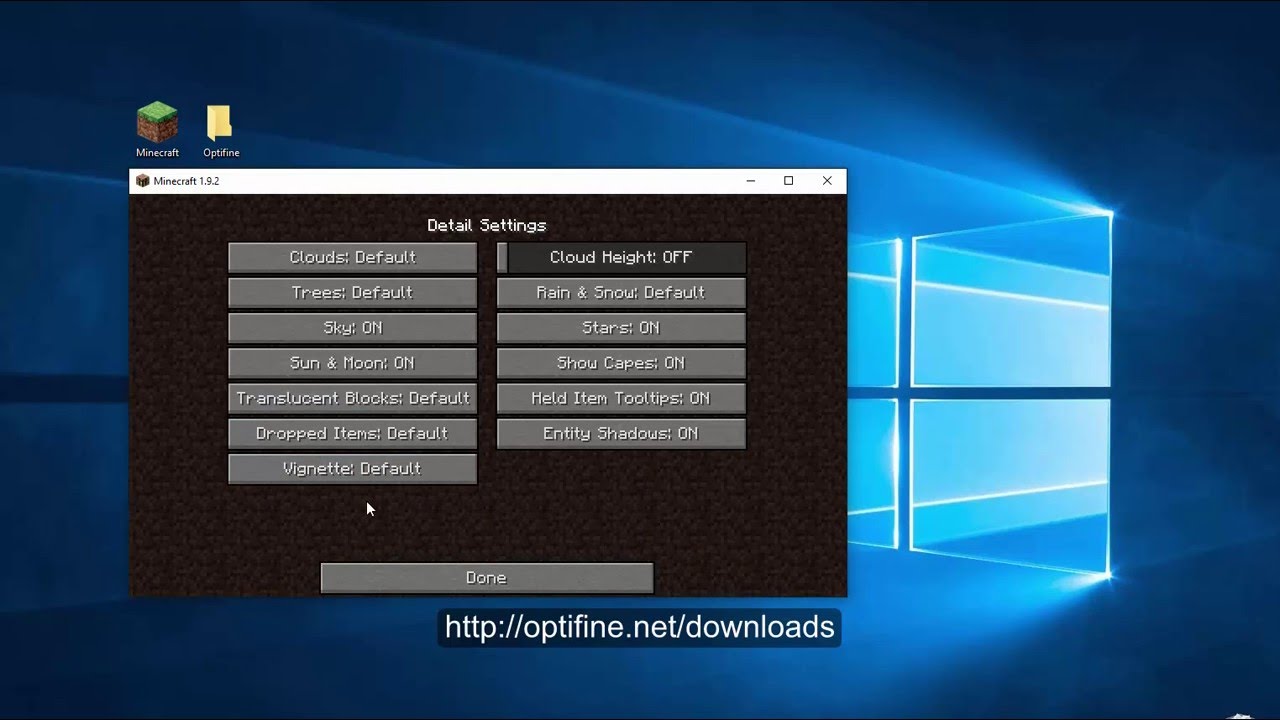The width and height of the screenshot is (1280, 720).
Task: Maximize the Minecraft 1.9.2 window
Action: pyautogui.click(x=789, y=181)
